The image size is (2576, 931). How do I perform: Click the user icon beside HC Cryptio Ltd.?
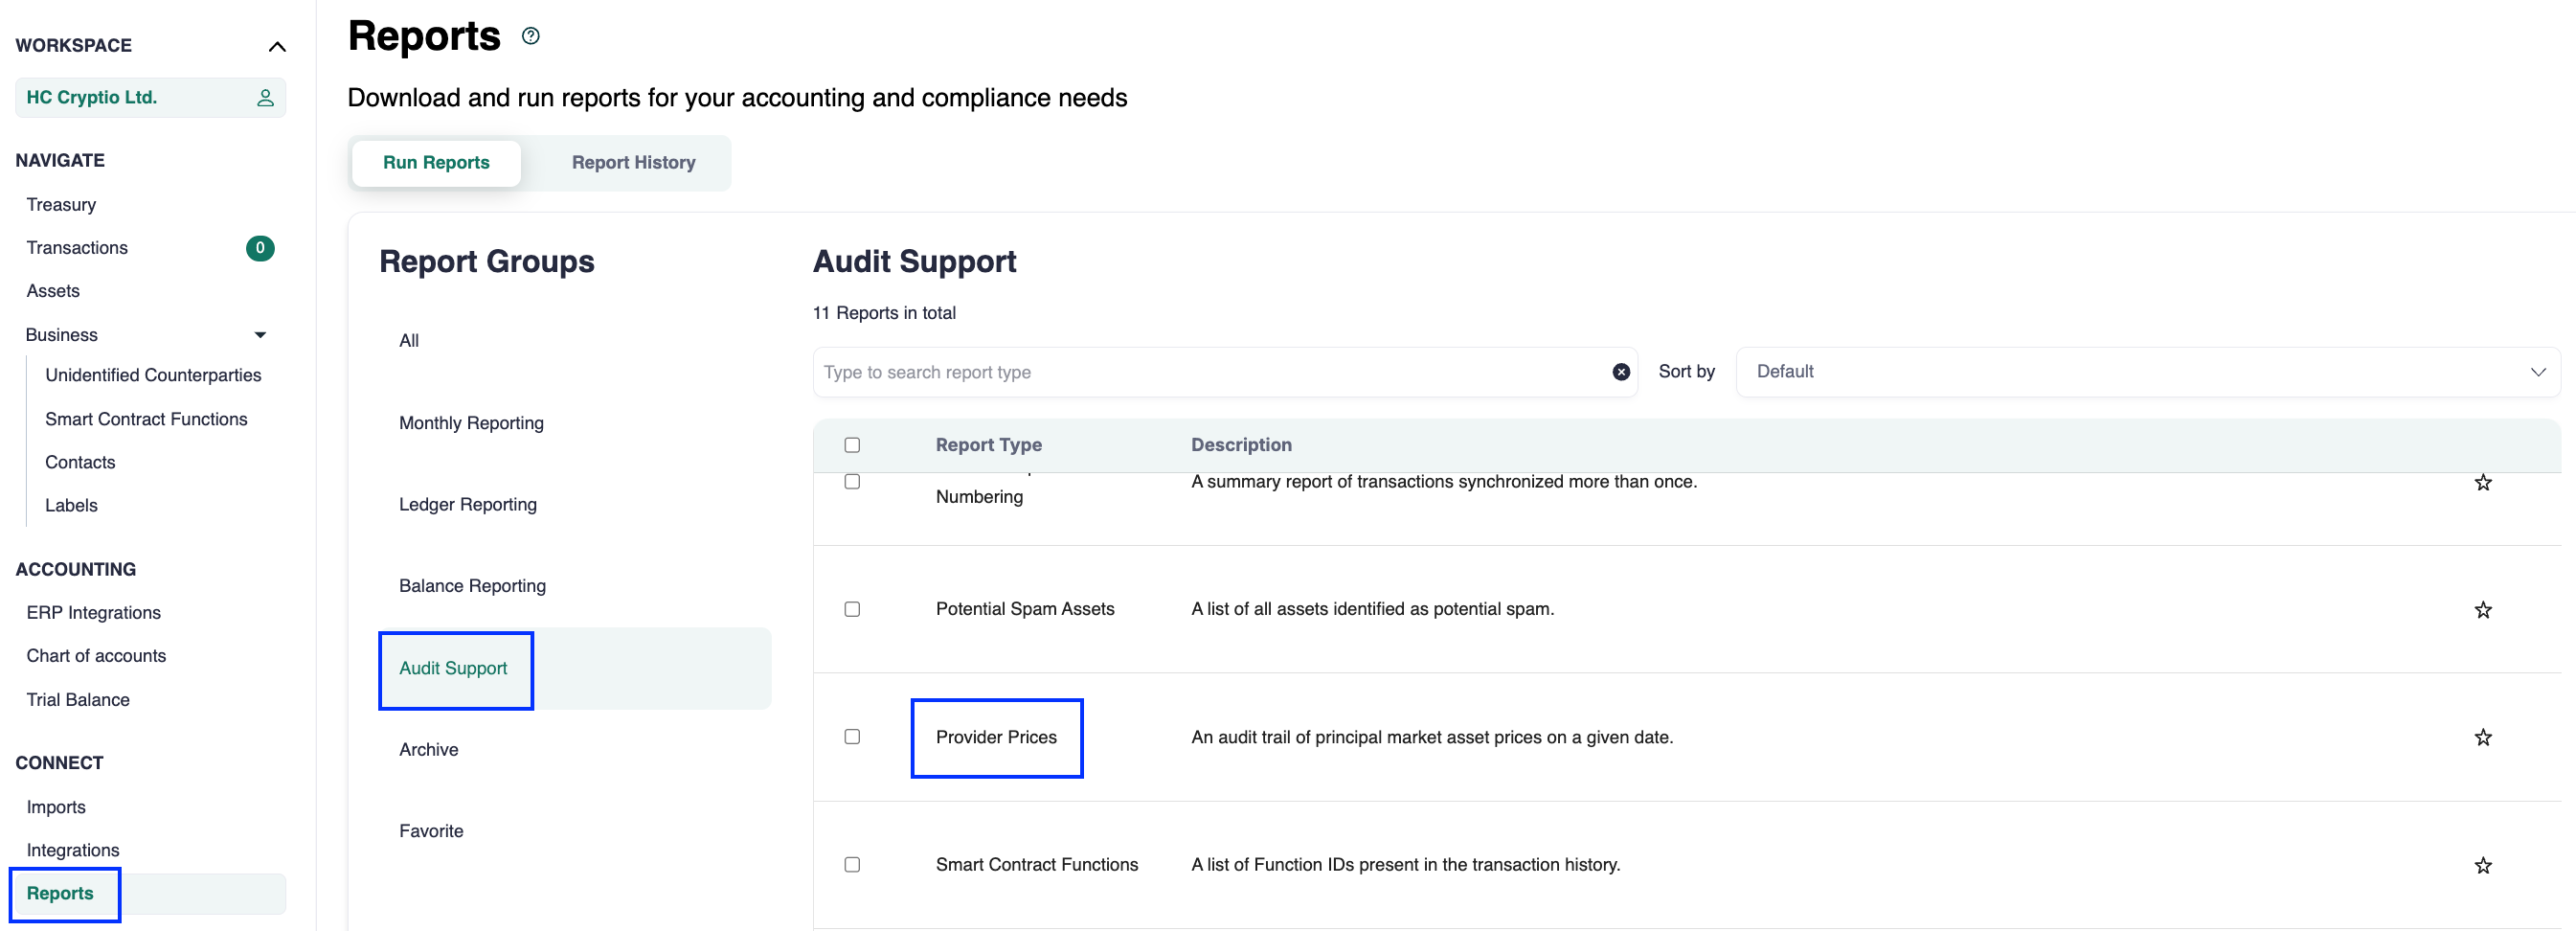(x=265, y=98)
